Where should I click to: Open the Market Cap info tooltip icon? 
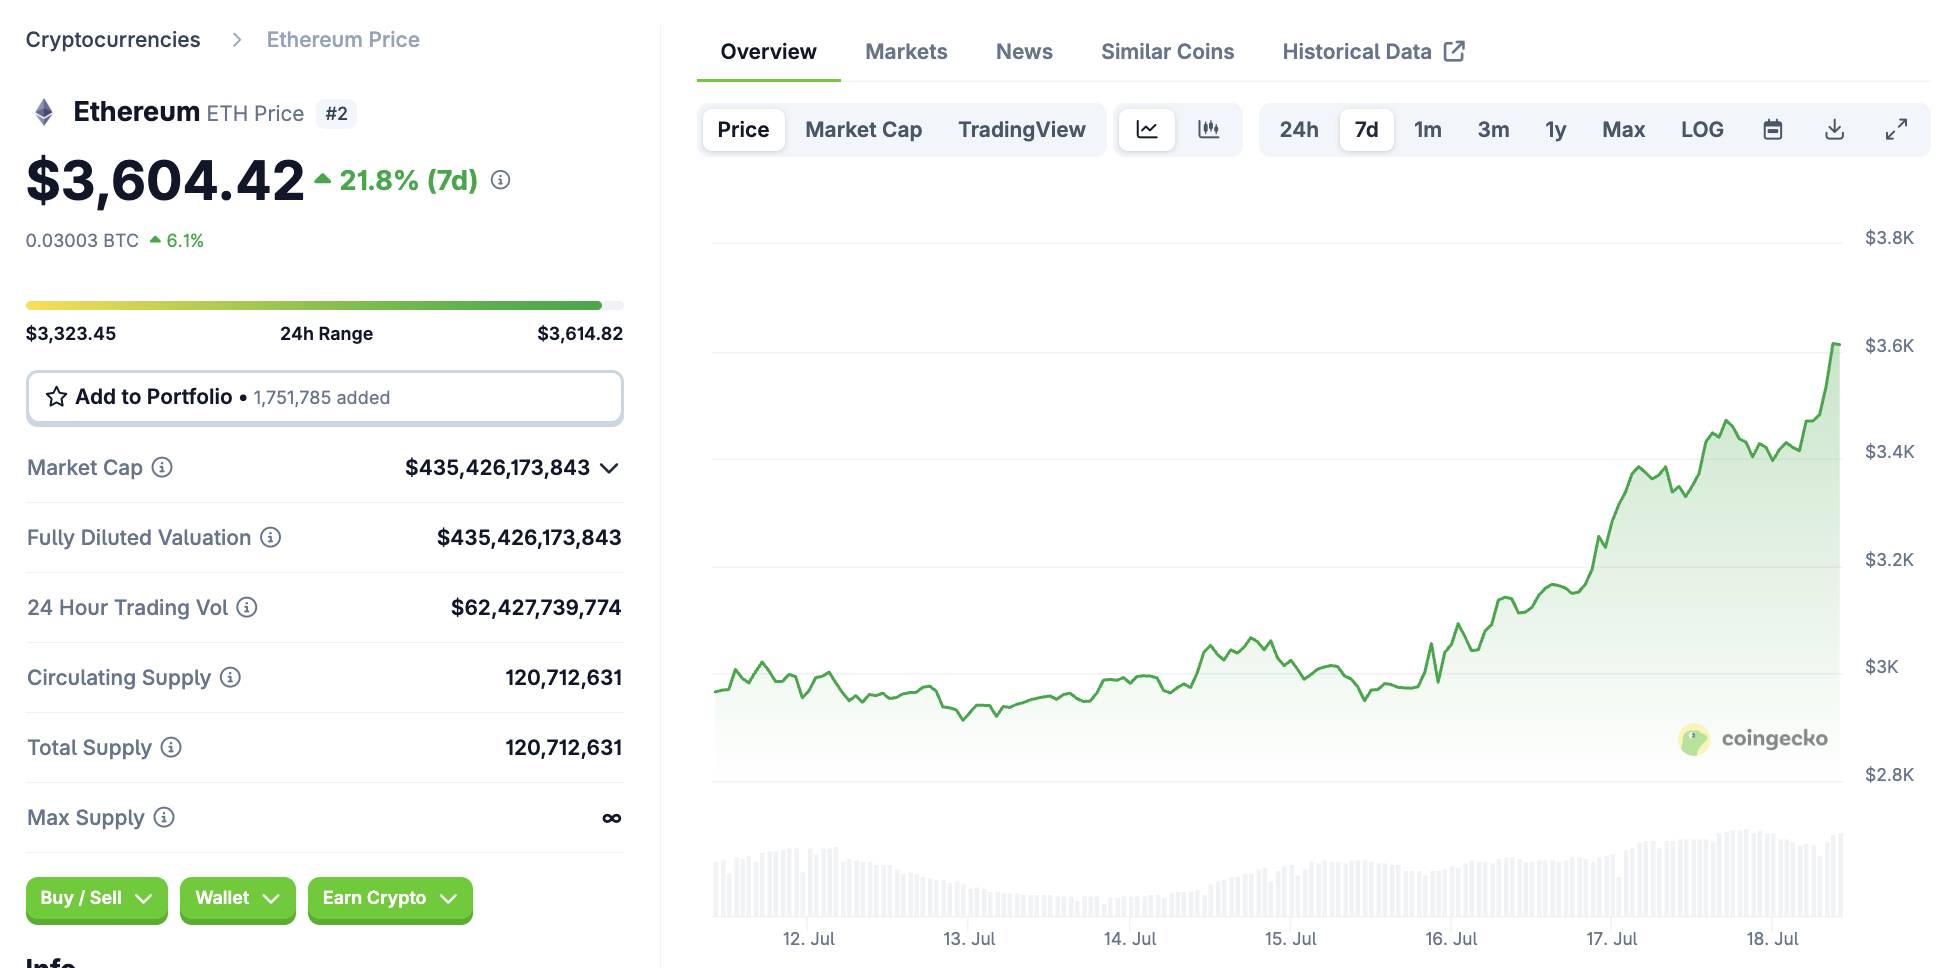tap(162, 467)
